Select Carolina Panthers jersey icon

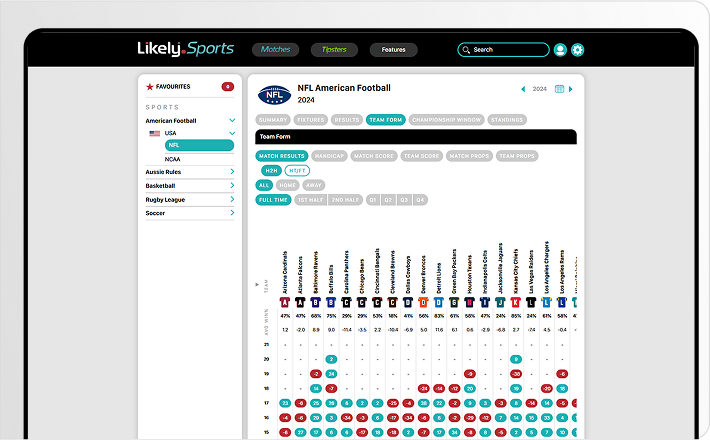click(346, 302)
